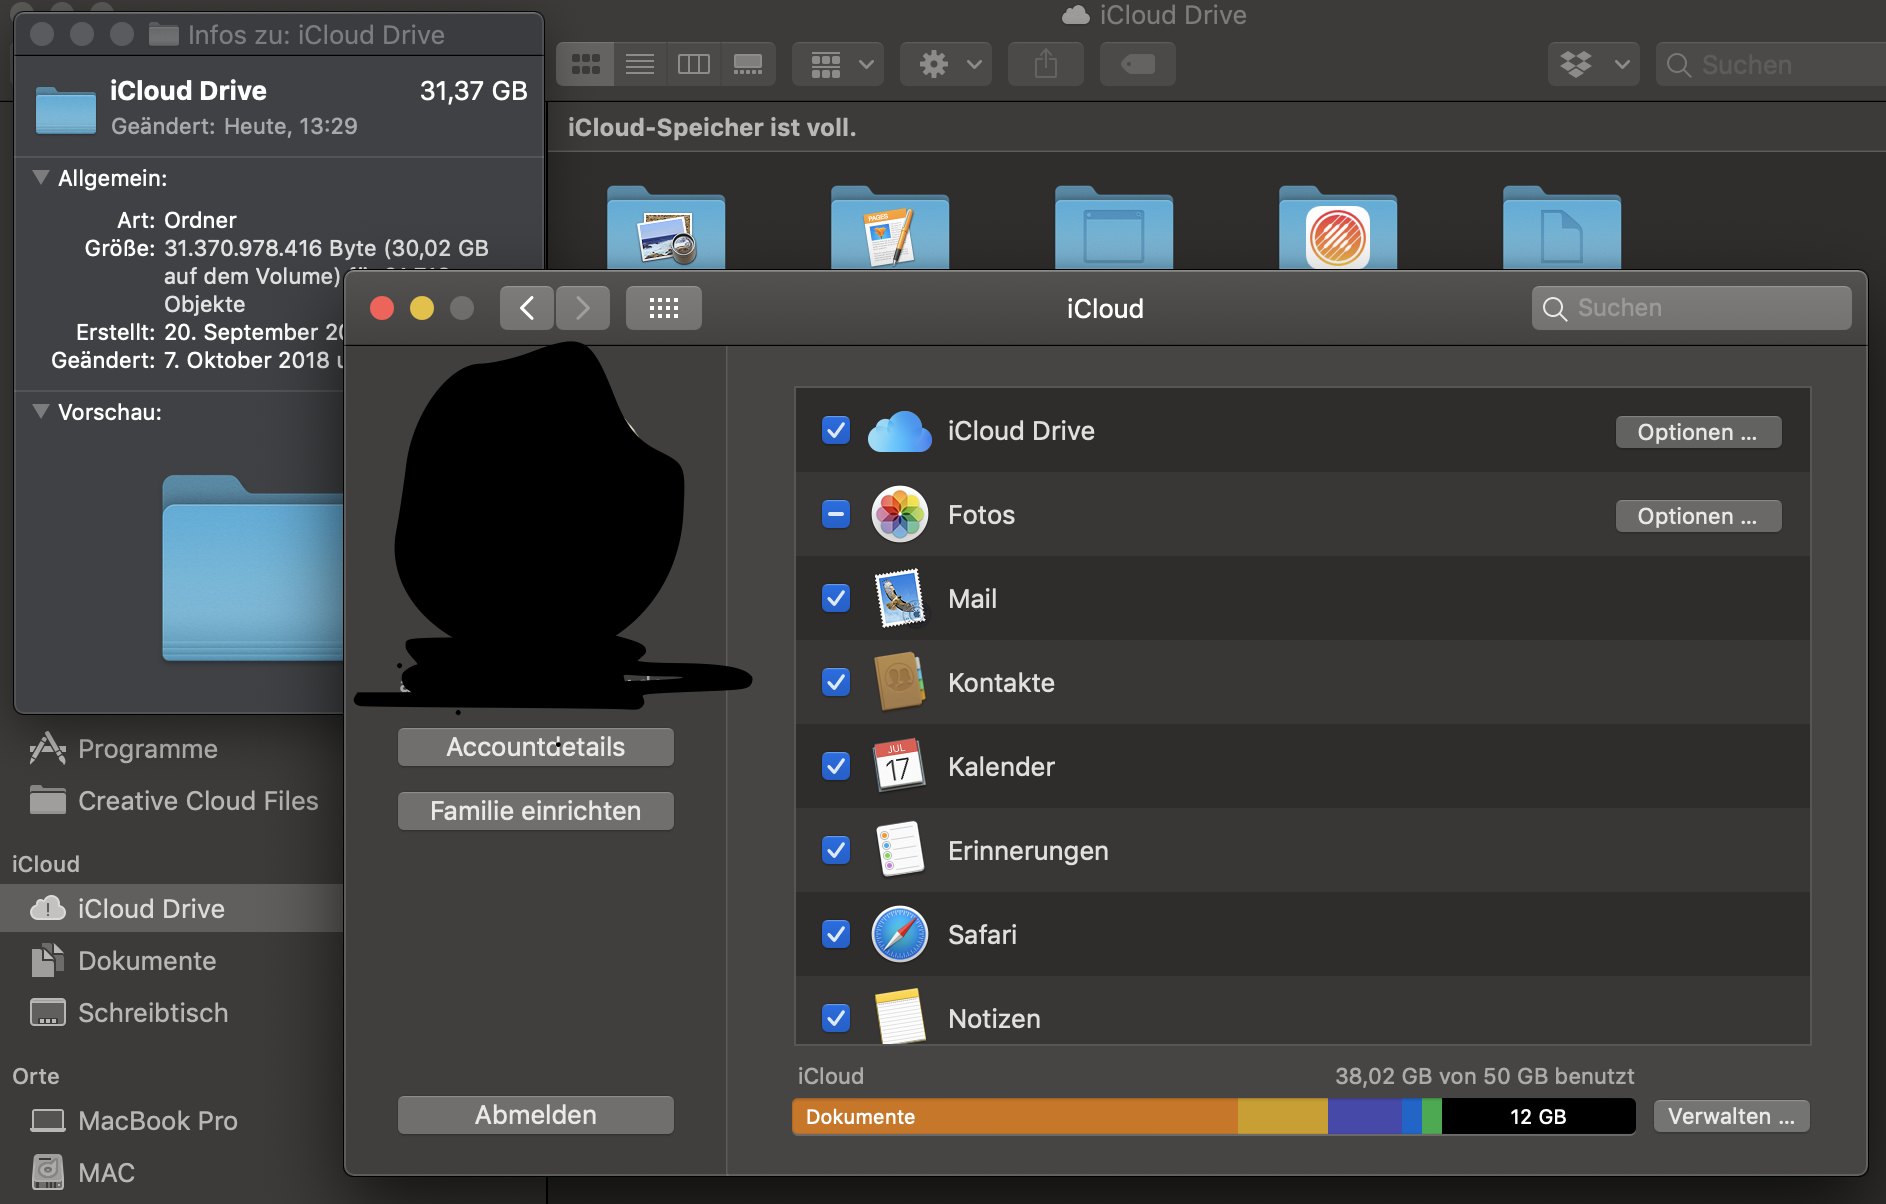Click the Abmelden button
This screenshot has height=1204, width=1886.
[536, 1115]
